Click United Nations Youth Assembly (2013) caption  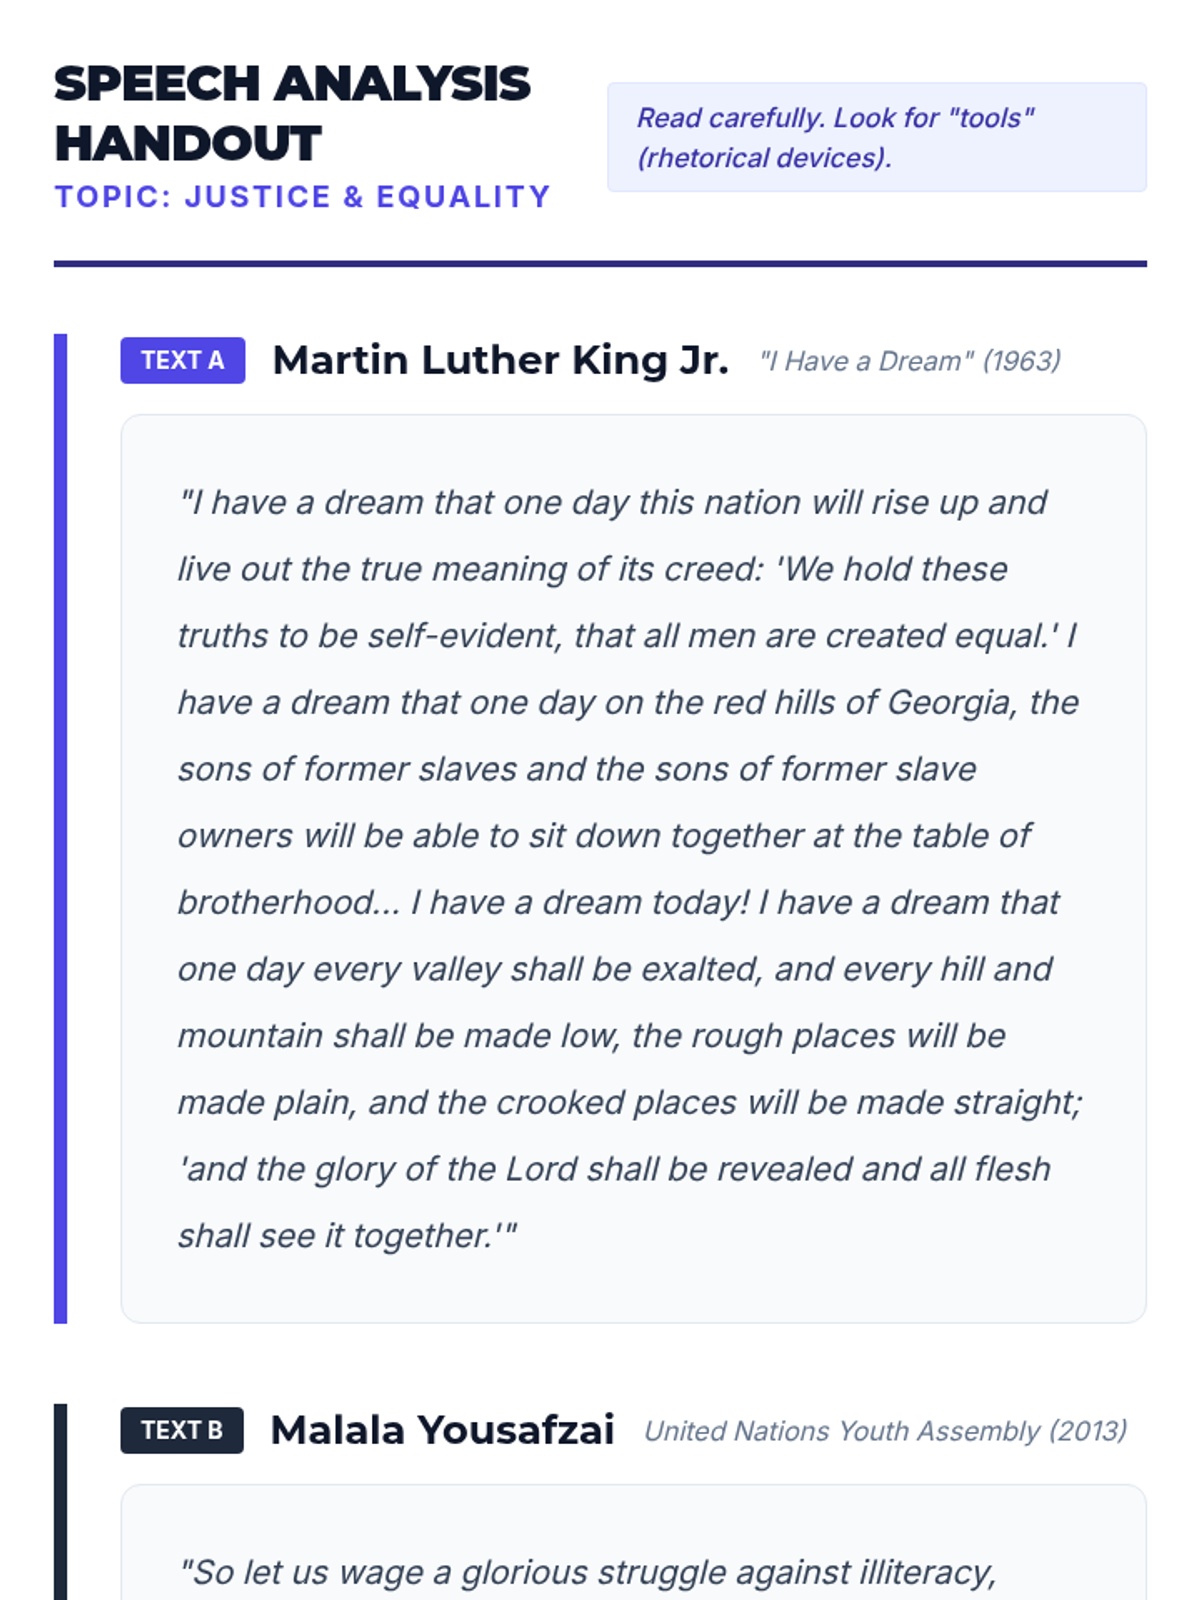point(885,1431)
